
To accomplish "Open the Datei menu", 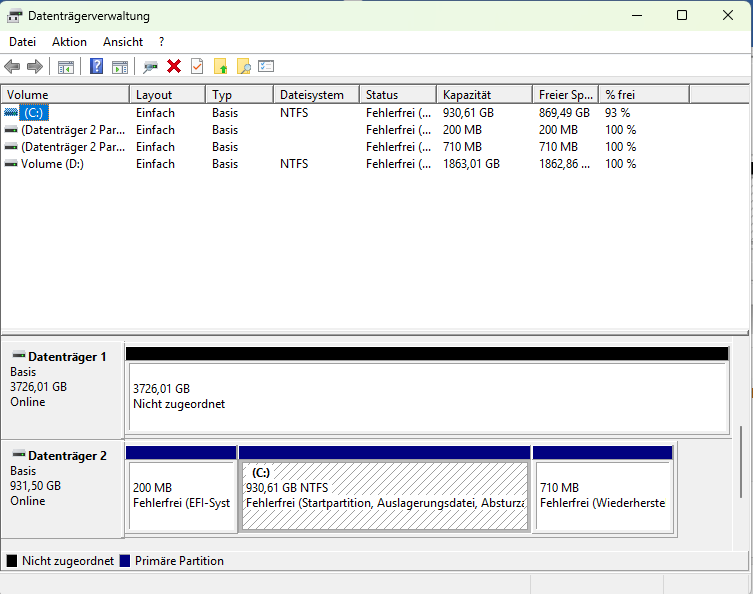I will 23,42.
